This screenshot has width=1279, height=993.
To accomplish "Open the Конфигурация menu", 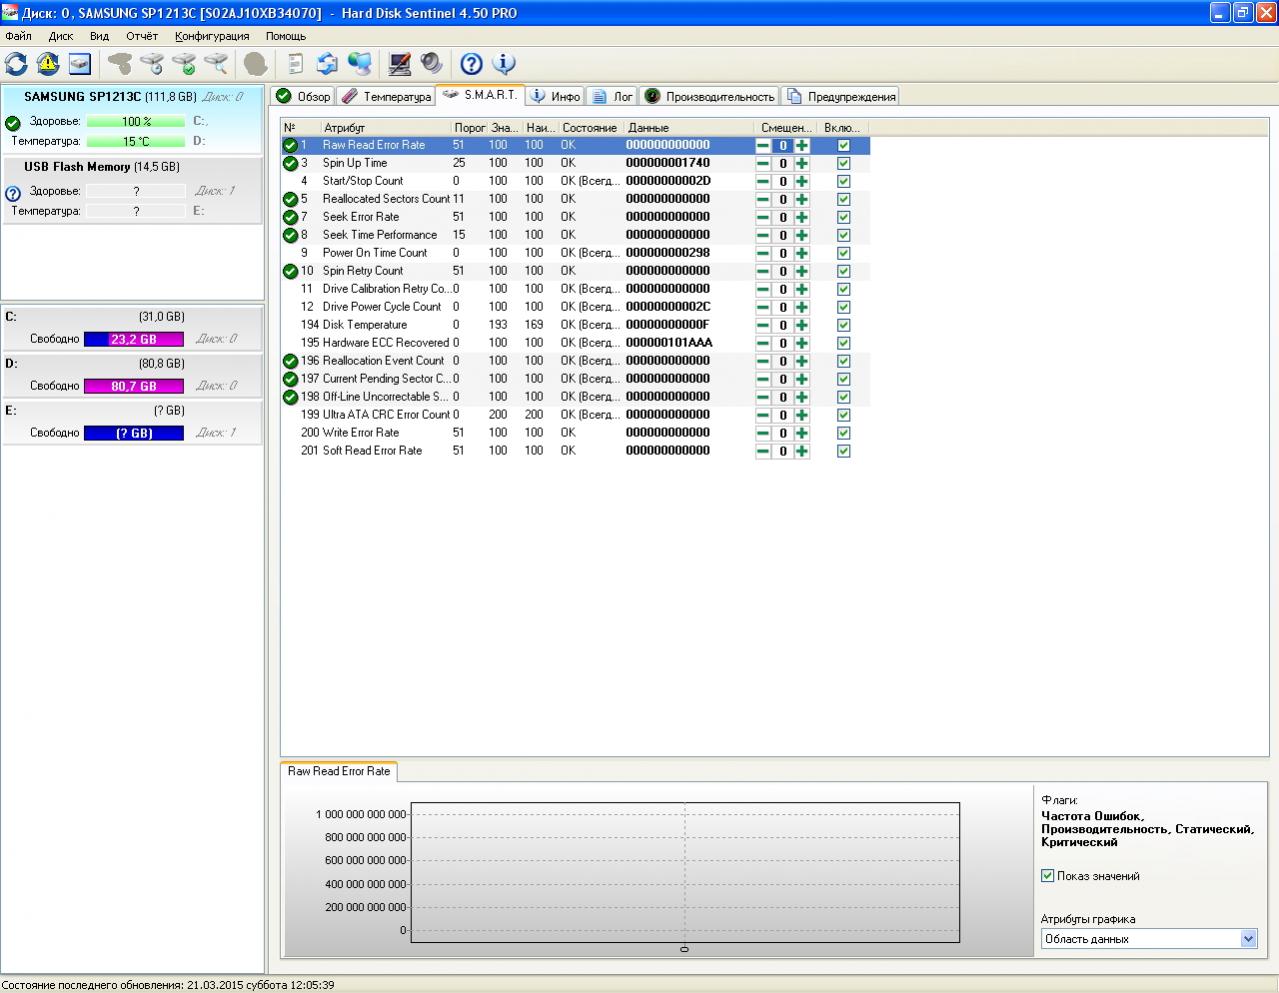I will click(x=212, y=36).
